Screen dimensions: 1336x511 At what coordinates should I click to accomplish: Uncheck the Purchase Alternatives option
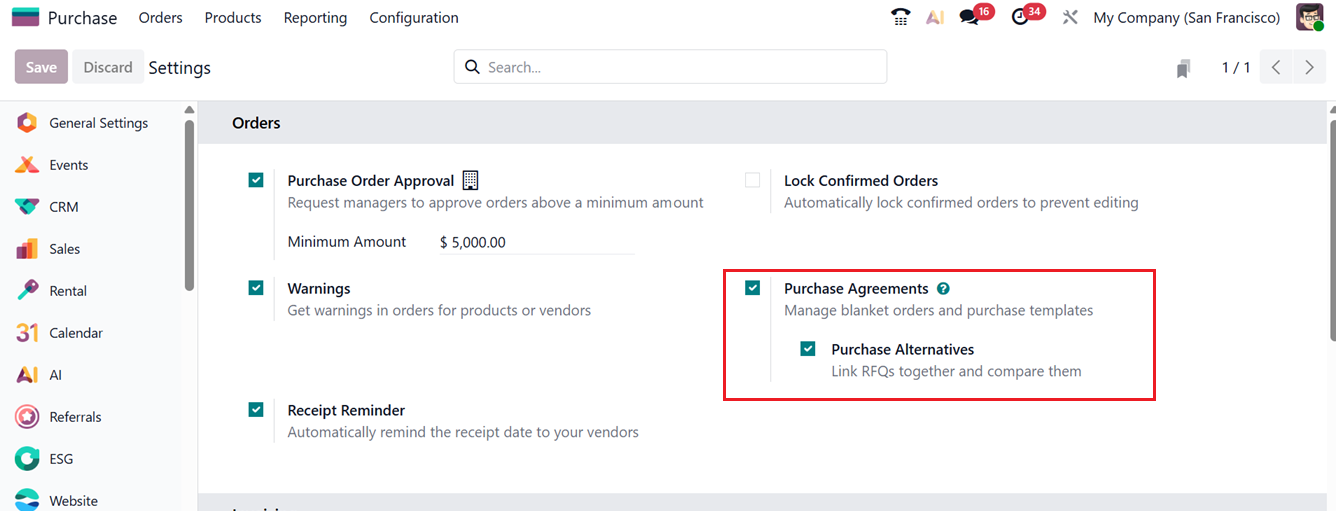pos(808,349)
